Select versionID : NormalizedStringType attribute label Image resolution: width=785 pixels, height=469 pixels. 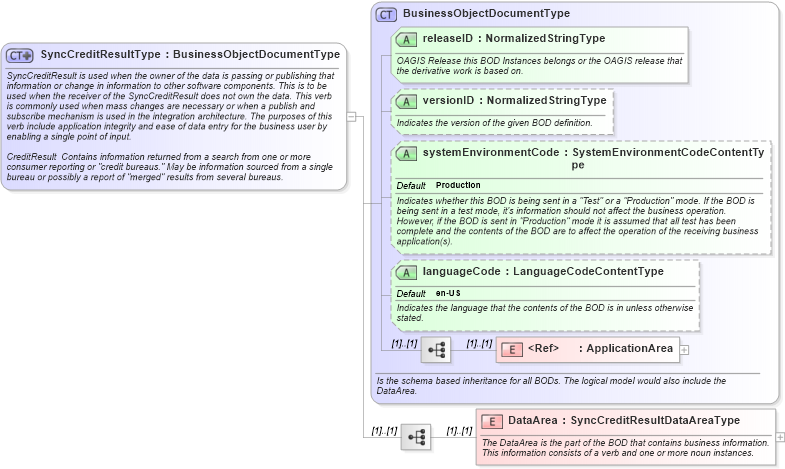[514, 100]
